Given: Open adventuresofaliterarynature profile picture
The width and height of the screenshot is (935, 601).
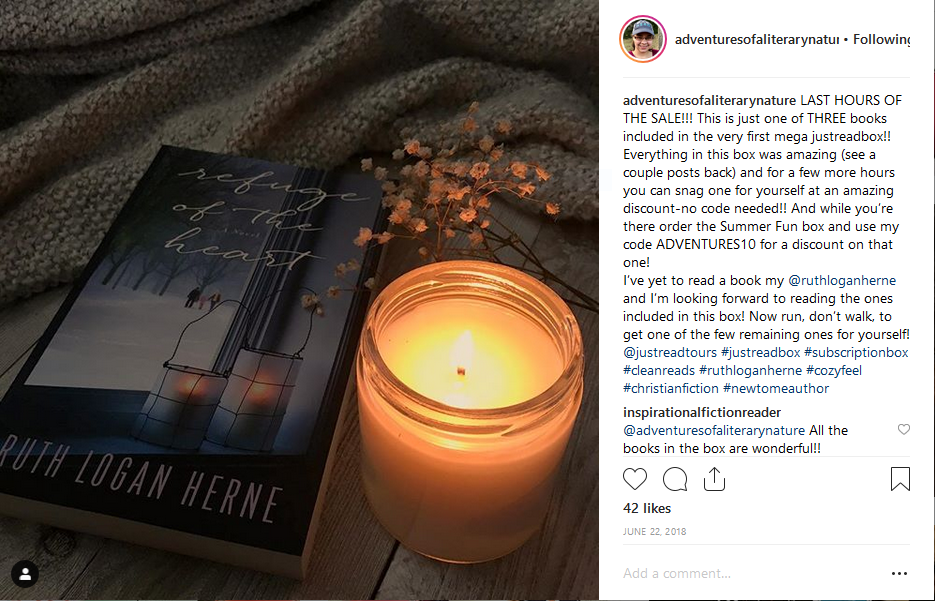Looking at the screenshot, I should tap(643, 39).
